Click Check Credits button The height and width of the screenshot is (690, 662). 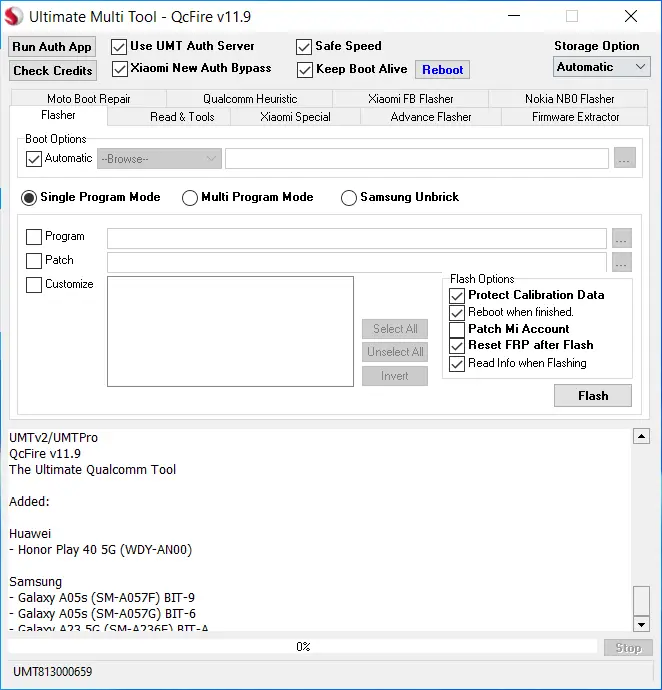click(x=53, y=70)
